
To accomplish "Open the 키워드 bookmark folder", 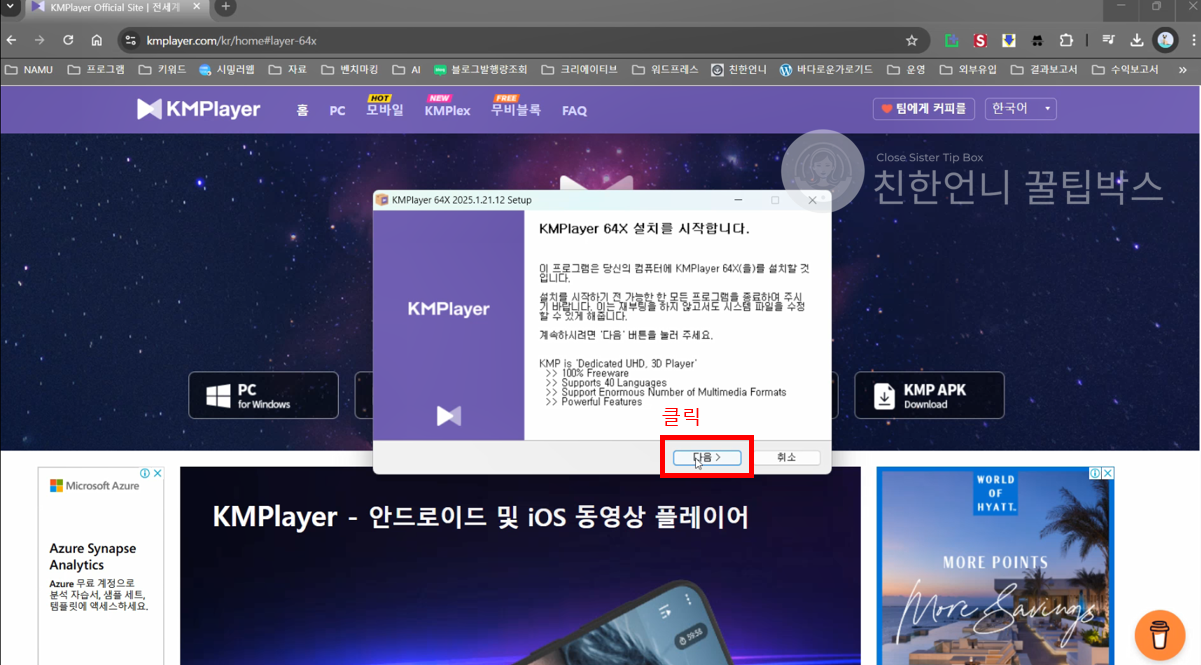I will click(x=162, y=70).
